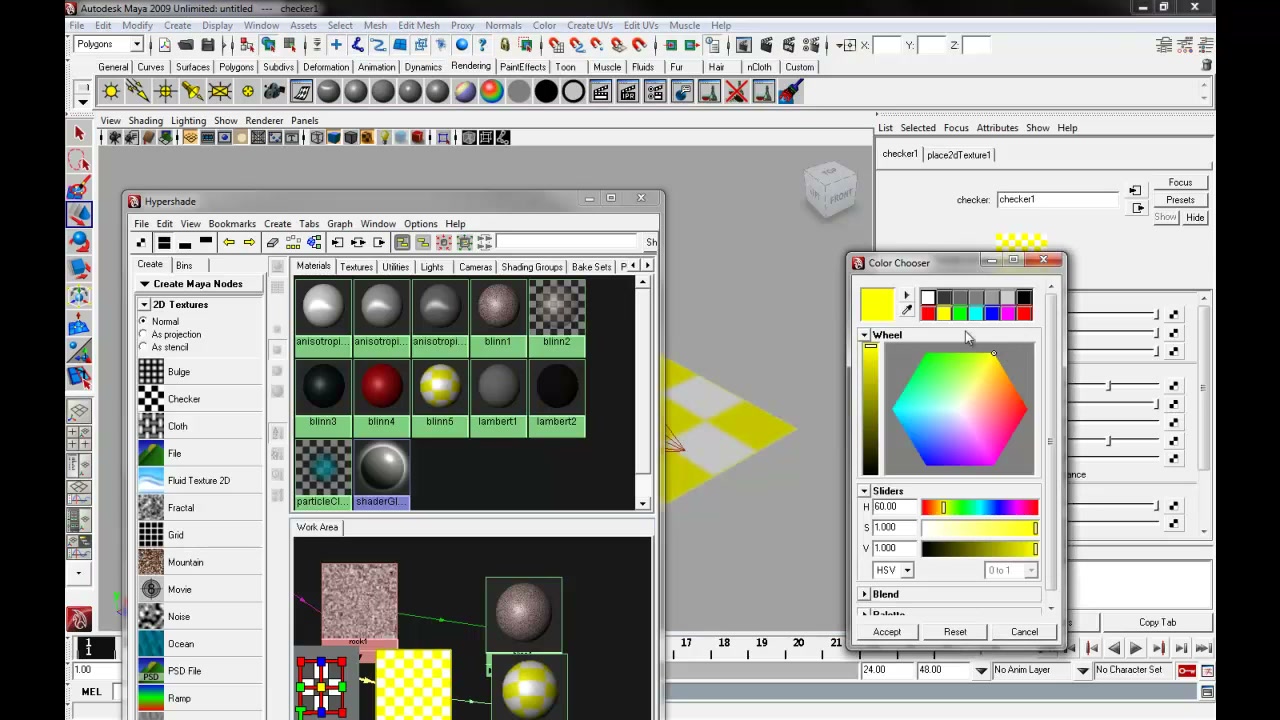The height and width of the screenshot is (720, 1280).
Task: Expand the Blend section
Action: point(864,594)
